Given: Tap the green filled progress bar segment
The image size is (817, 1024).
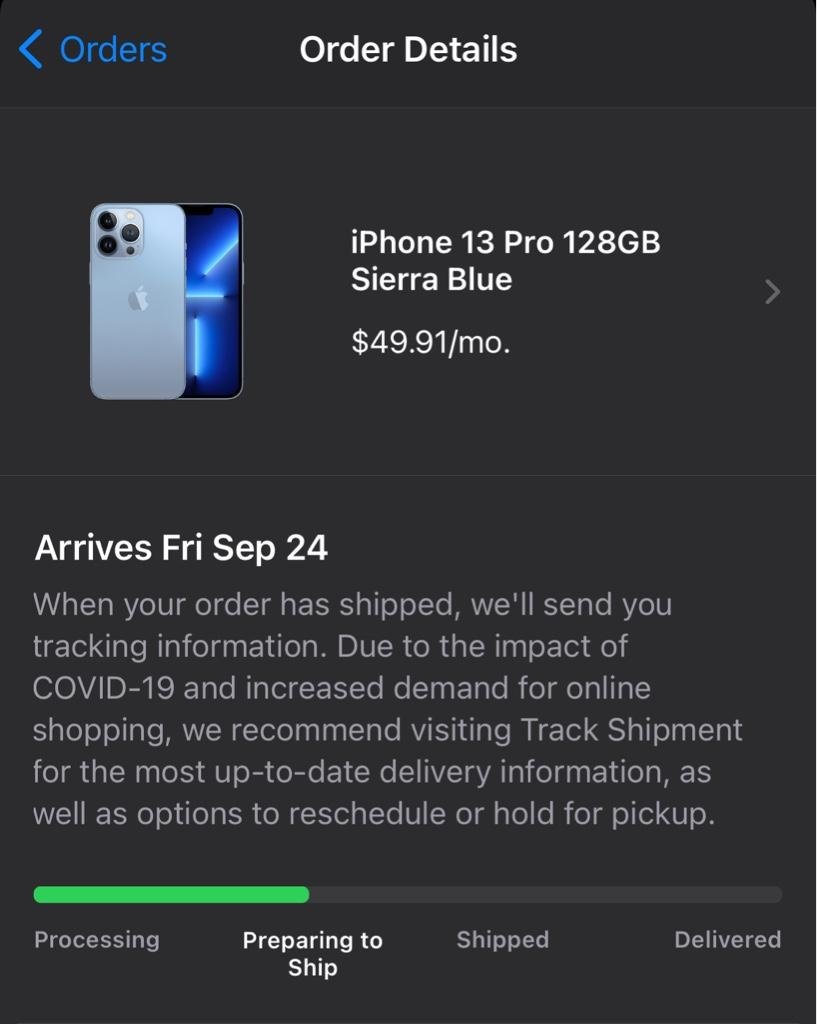Looking at the screenshot, I should (x=171, y=895).
